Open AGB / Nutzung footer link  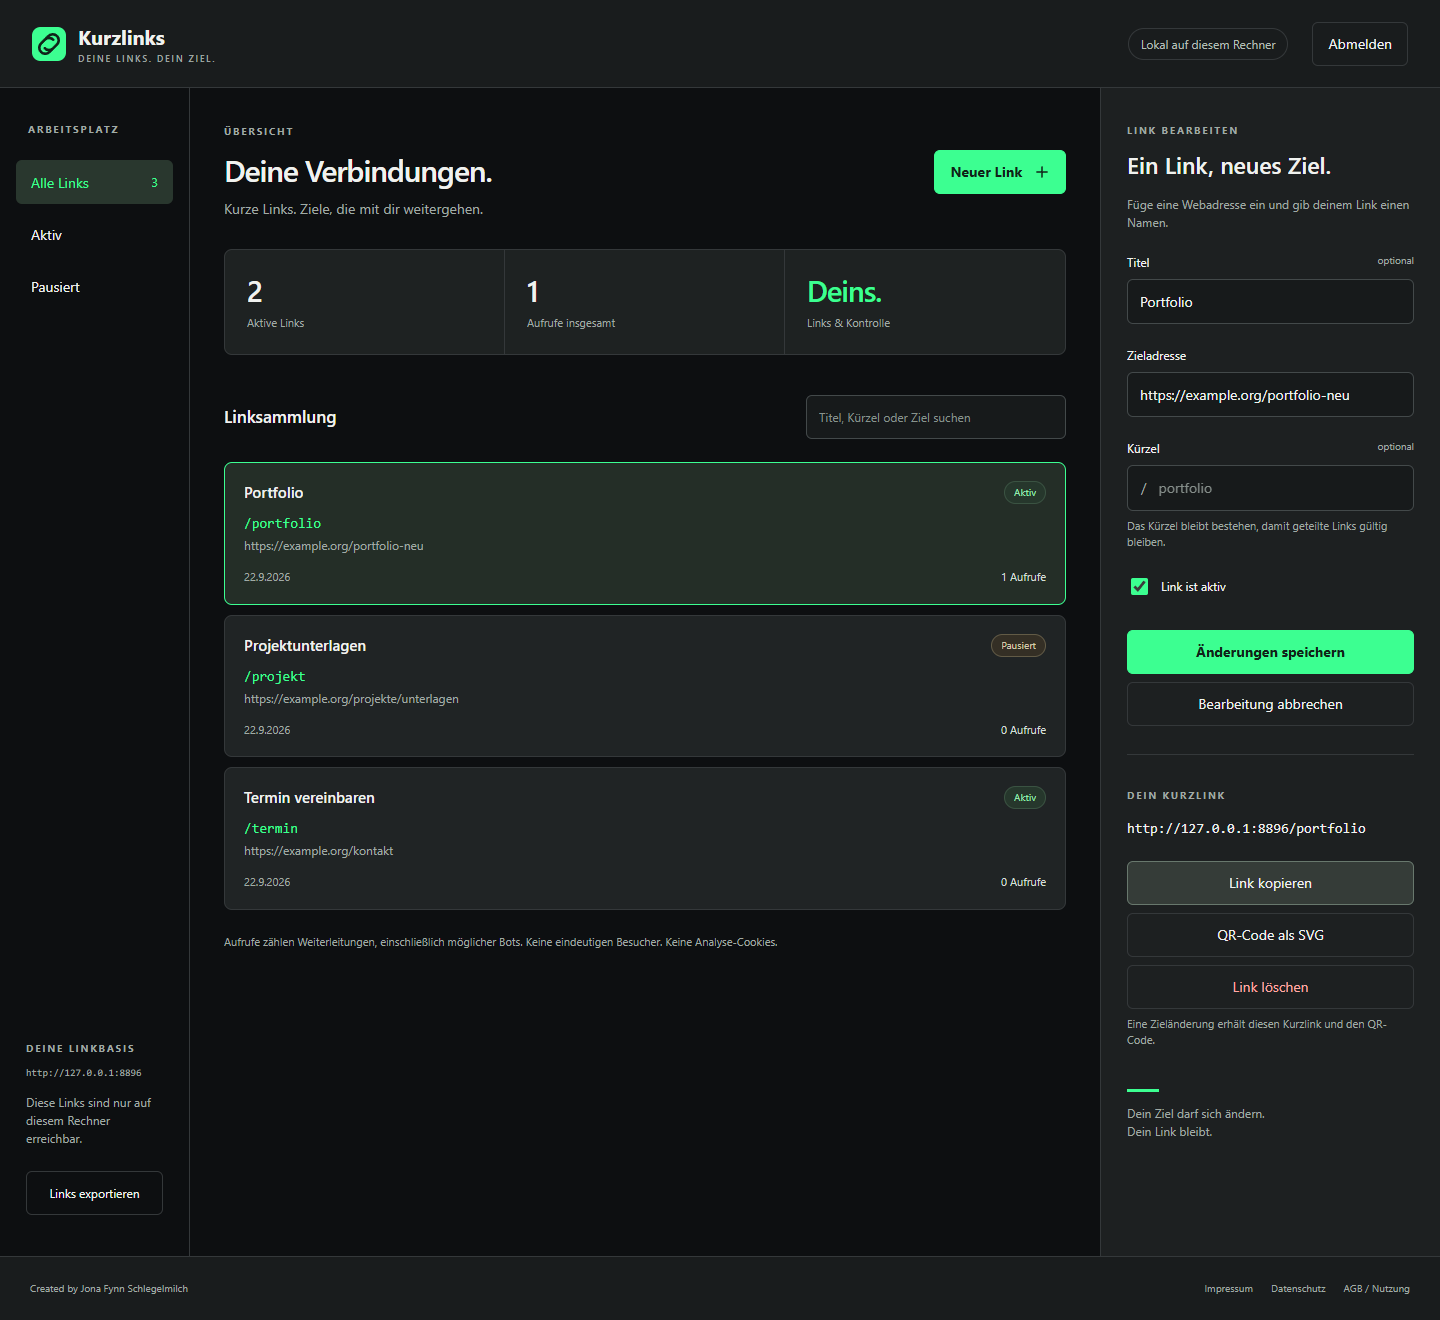click(x=1376, y=1288)
